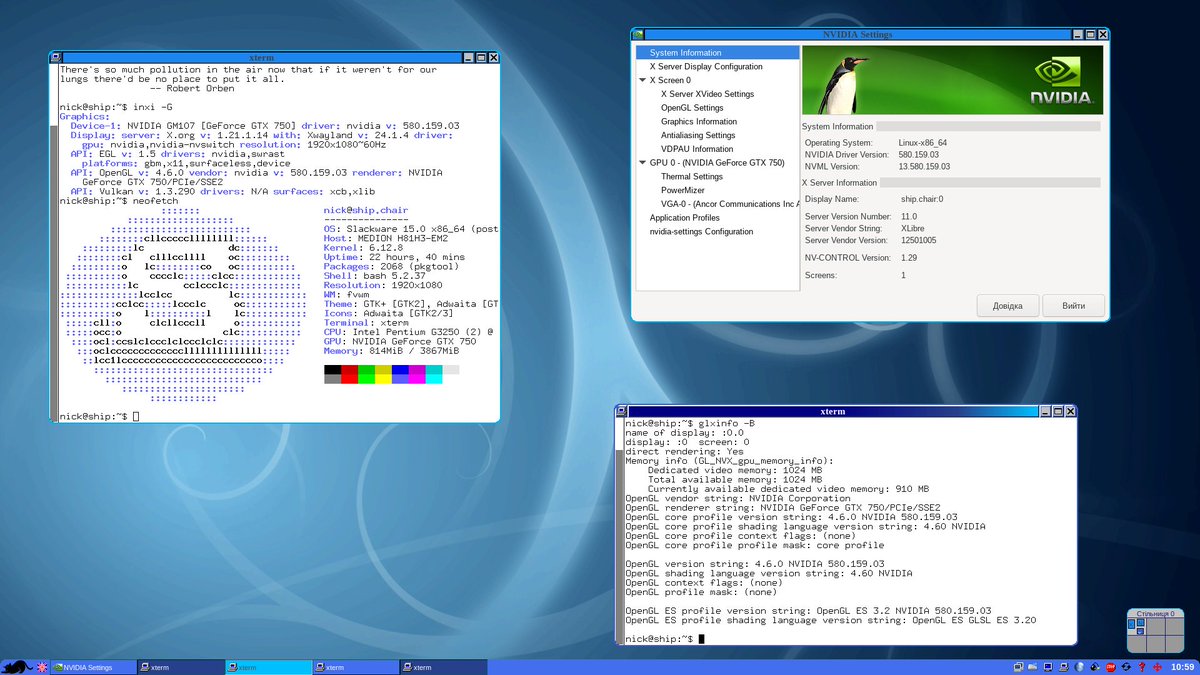The width and height of the screenshot is (1200, 675).
Task: Click the Стільниця 0 pager title
Action: [1155, 612]
